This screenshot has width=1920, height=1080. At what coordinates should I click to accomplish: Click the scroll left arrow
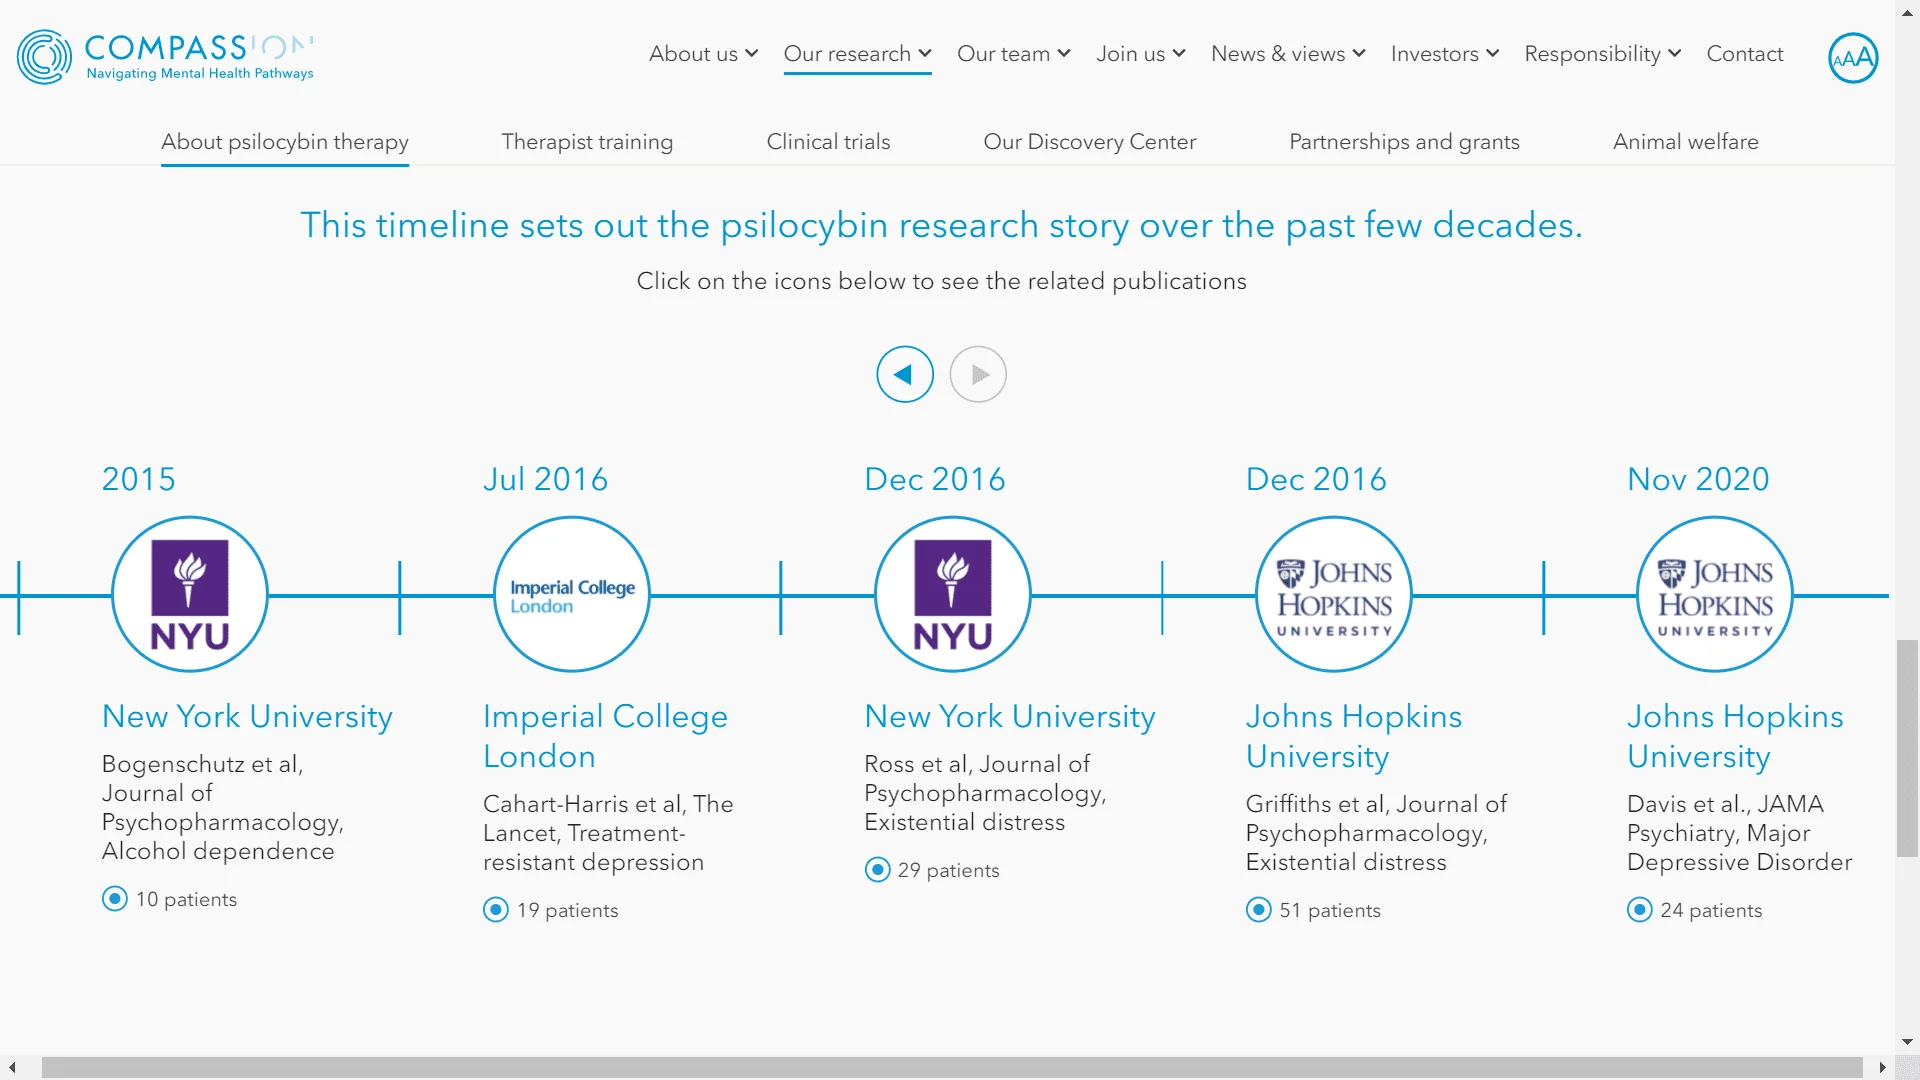(12, 1068)
